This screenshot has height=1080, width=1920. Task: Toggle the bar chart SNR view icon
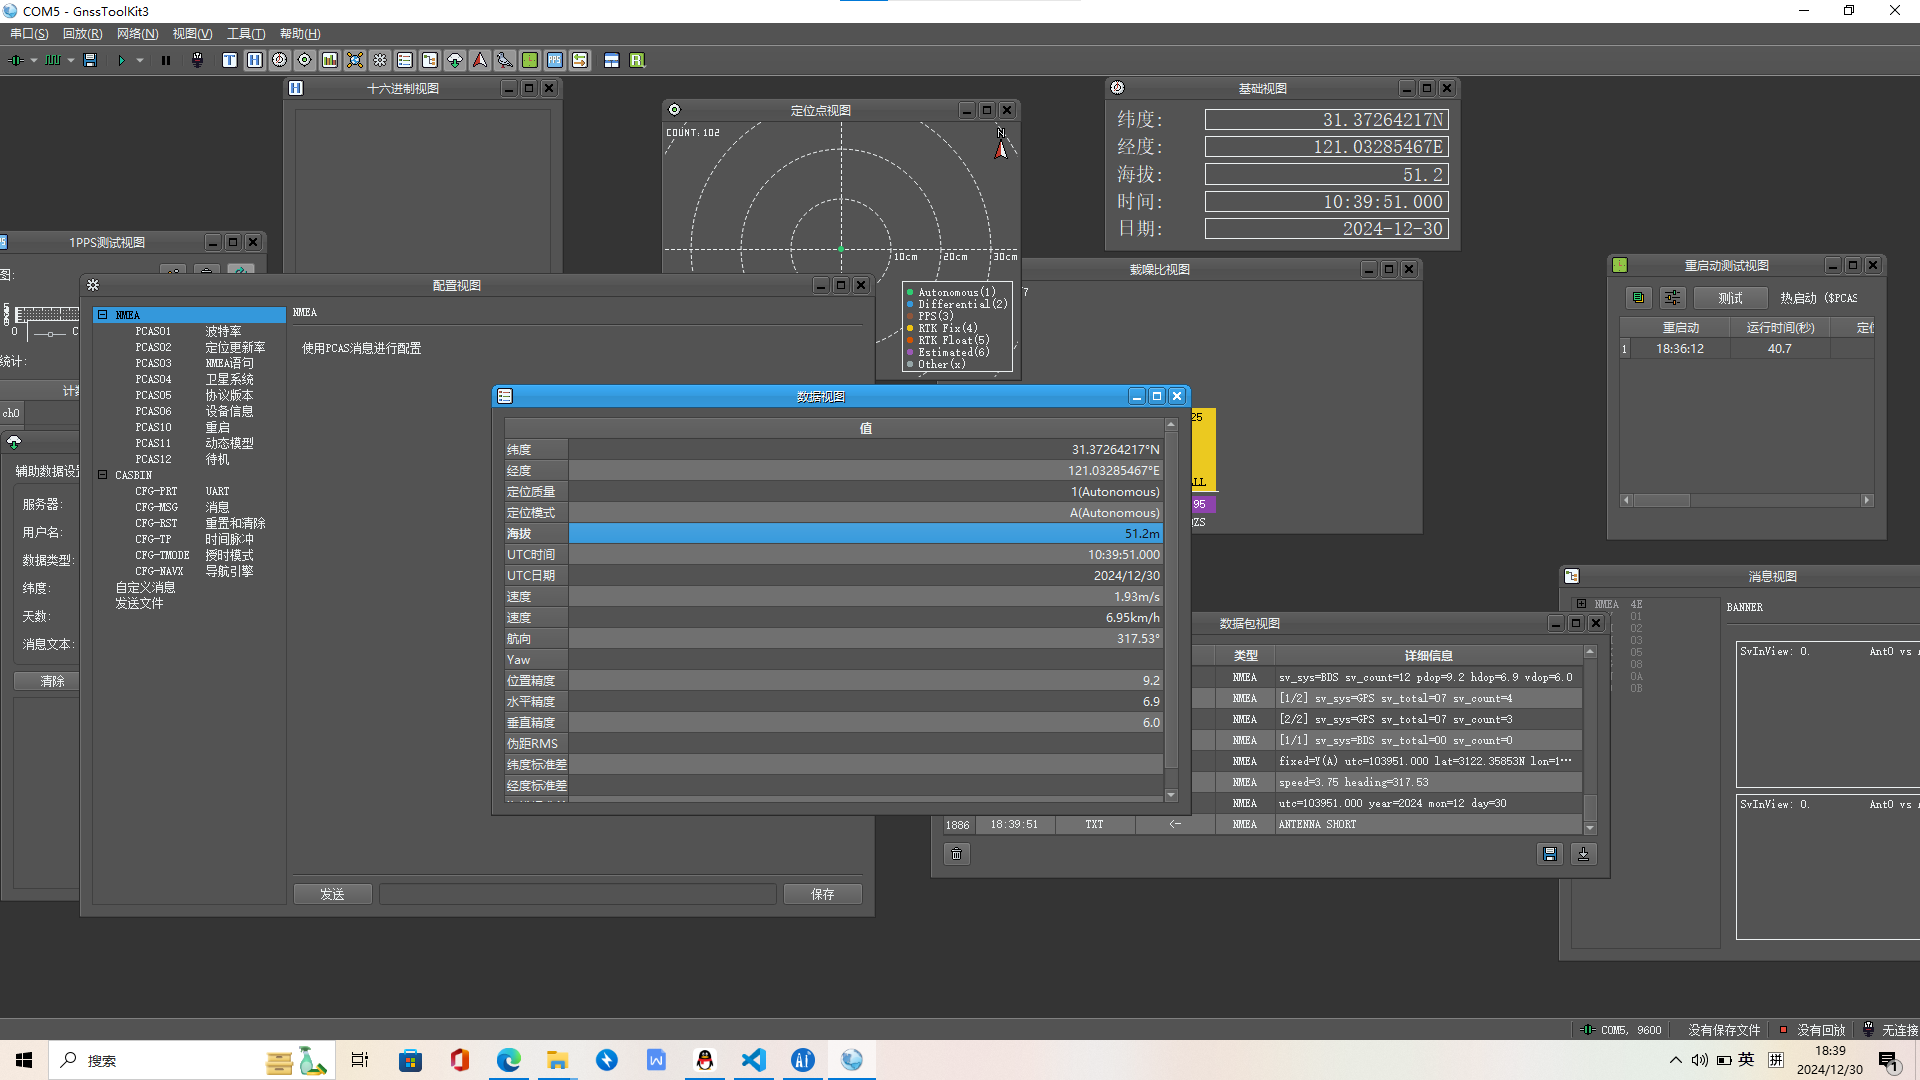coord(330,61)
